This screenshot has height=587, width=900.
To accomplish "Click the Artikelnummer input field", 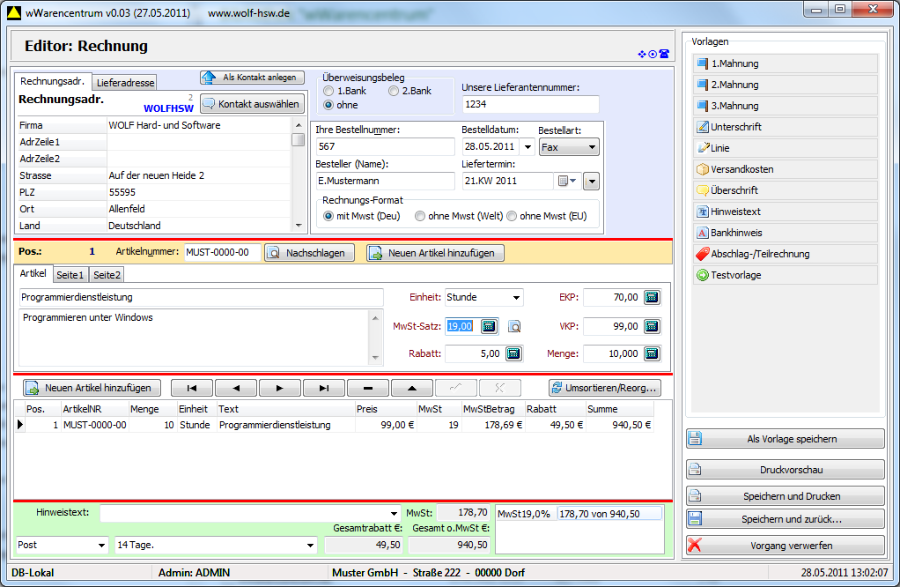I will 221,253.
